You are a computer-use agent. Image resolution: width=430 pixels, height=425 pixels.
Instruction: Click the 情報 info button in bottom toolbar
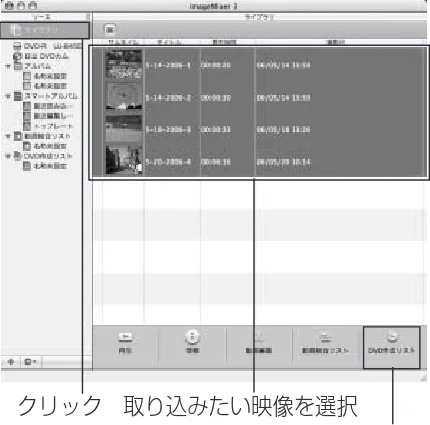(x=192, y=343)
